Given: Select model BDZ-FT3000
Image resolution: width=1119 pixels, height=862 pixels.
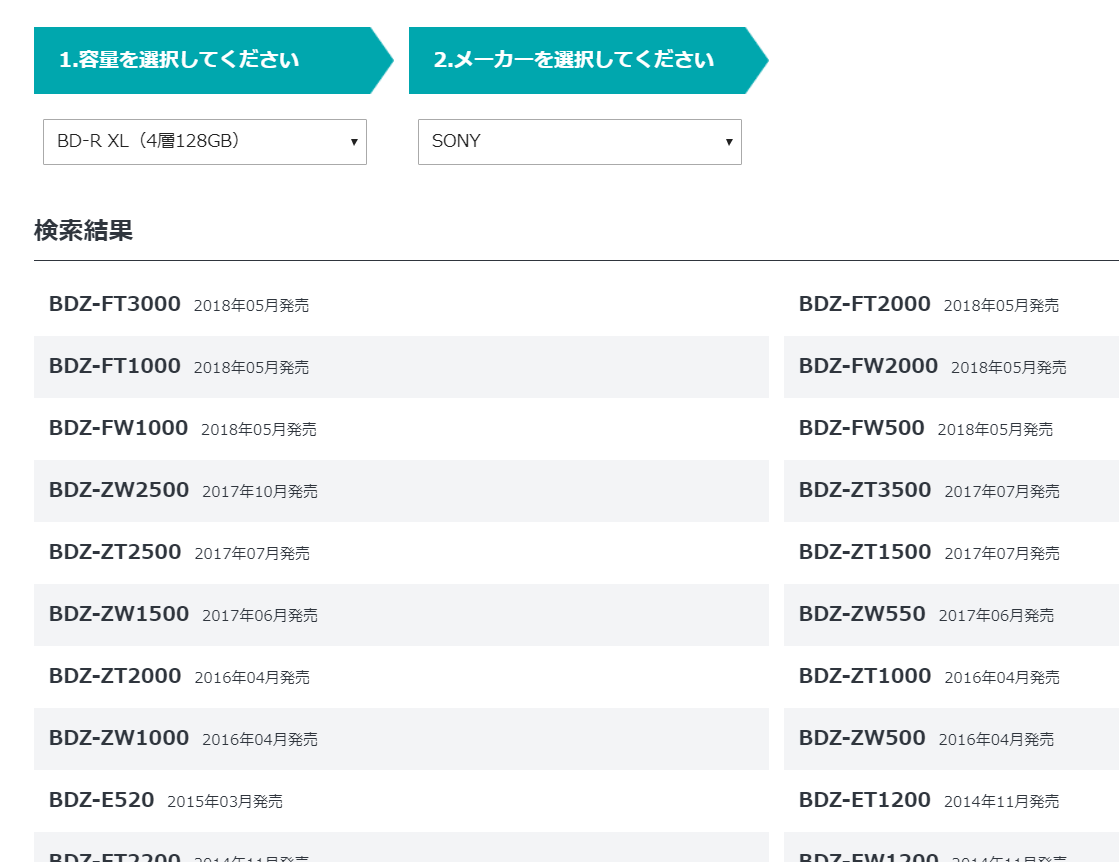Looking at the screenshot, I should pos(115,304).
